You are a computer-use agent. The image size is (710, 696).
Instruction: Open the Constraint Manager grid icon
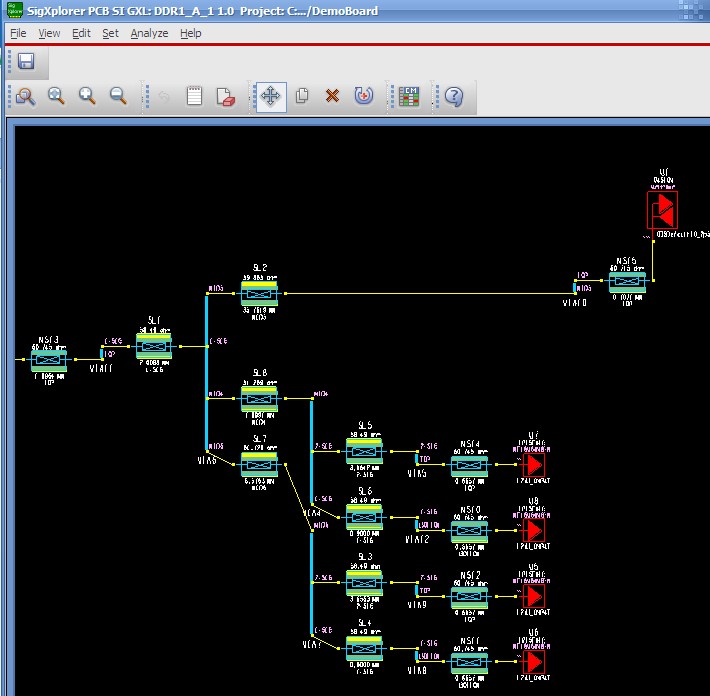(x=408, y=96)
